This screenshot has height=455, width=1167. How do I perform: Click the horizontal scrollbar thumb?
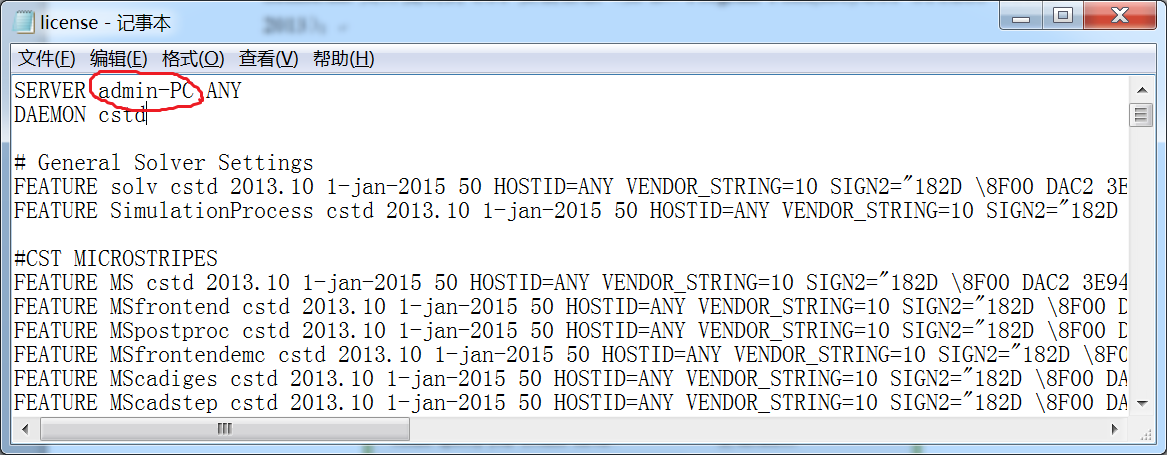pyautogui.click(x=225, y=429)
